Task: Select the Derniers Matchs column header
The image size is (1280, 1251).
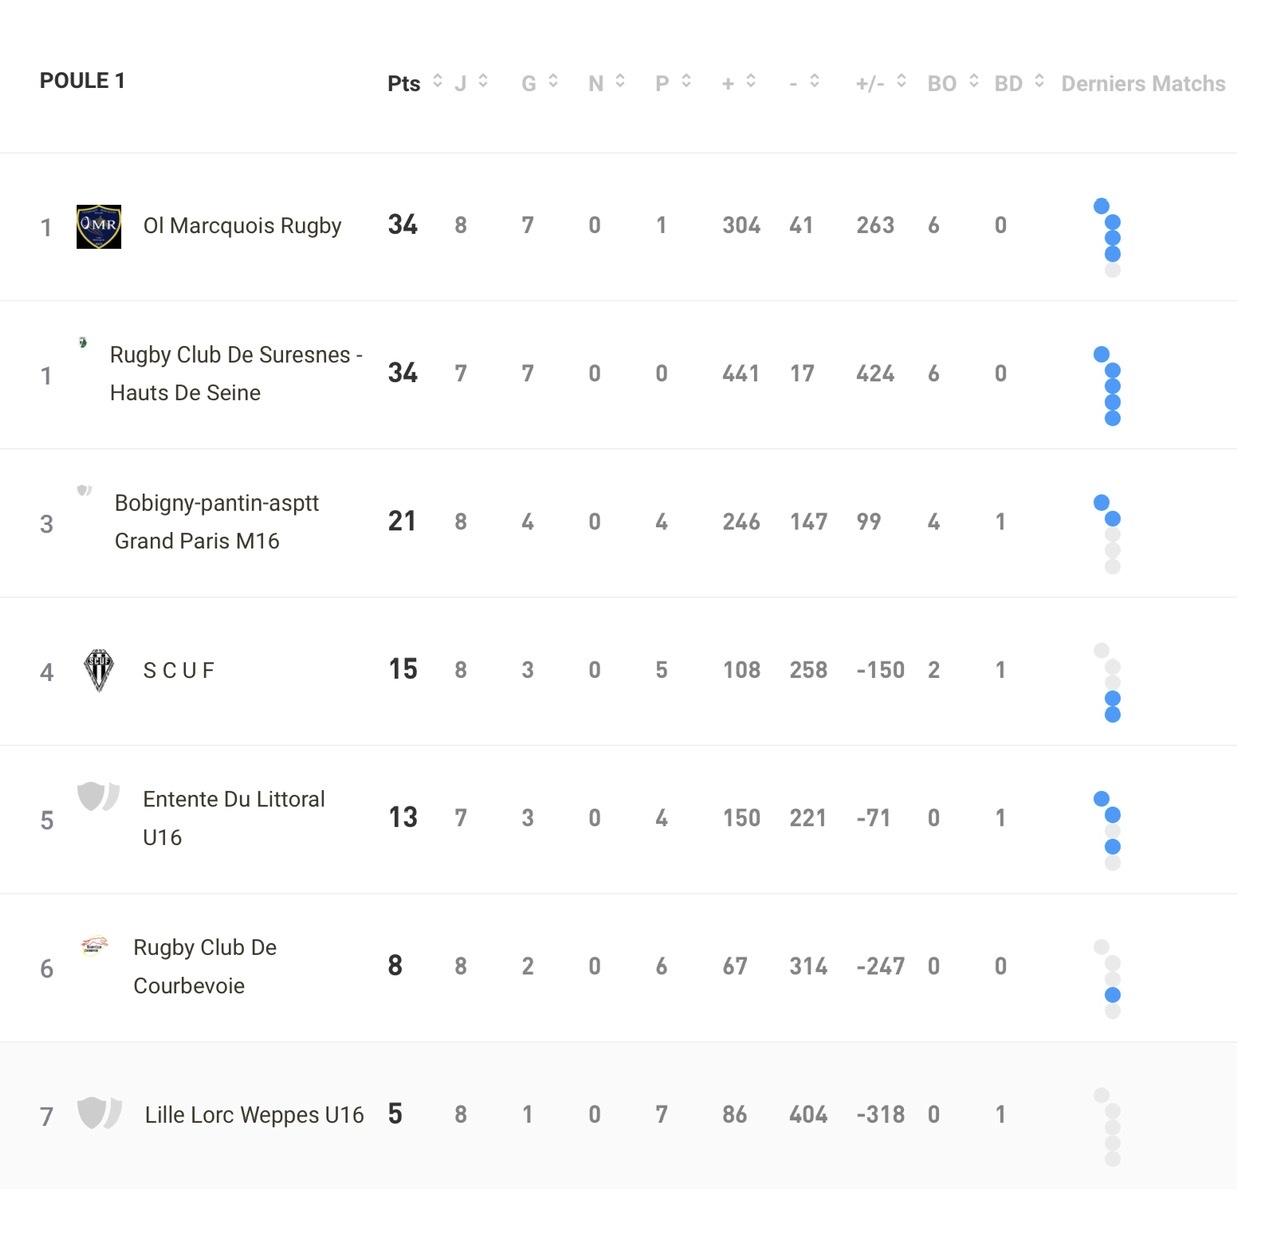Action: pyautogui.click(x=1143, y=84)
